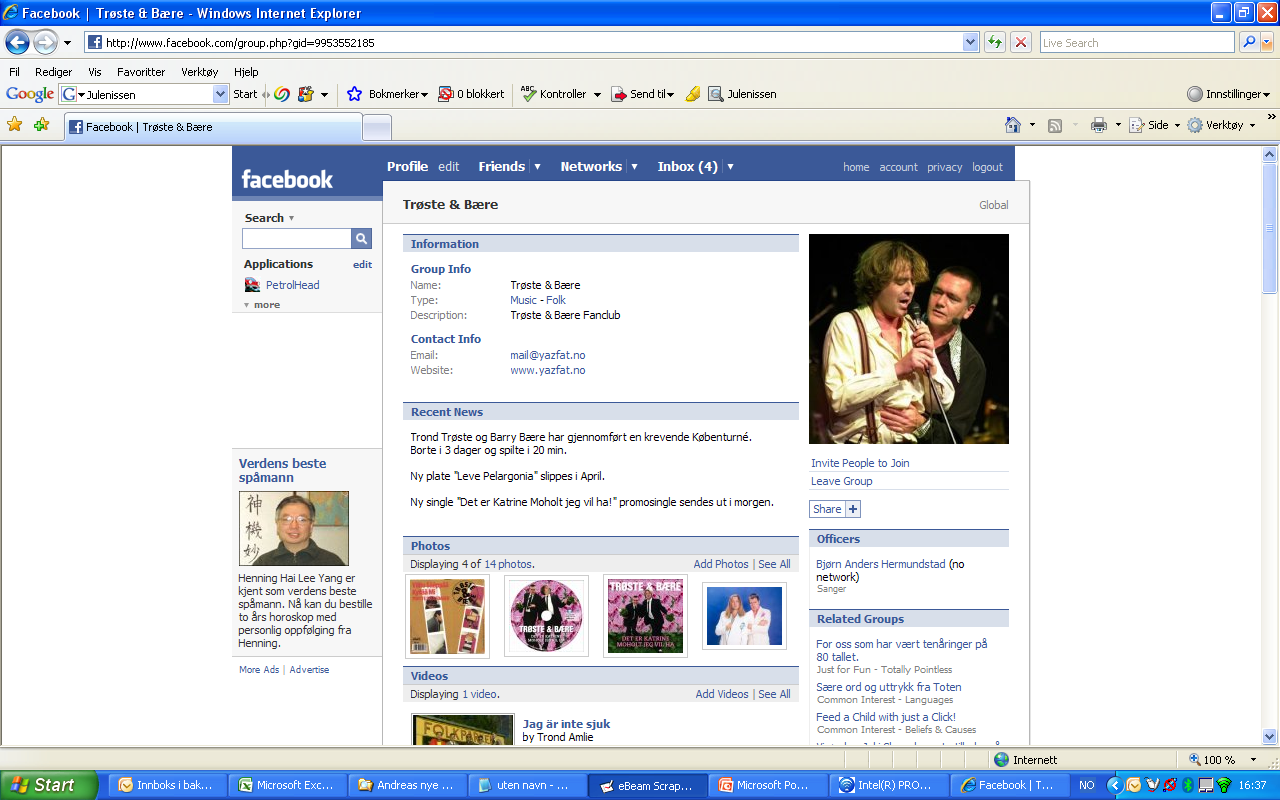Click the new tab button
Screen dimensions: 1280x800
377,127
